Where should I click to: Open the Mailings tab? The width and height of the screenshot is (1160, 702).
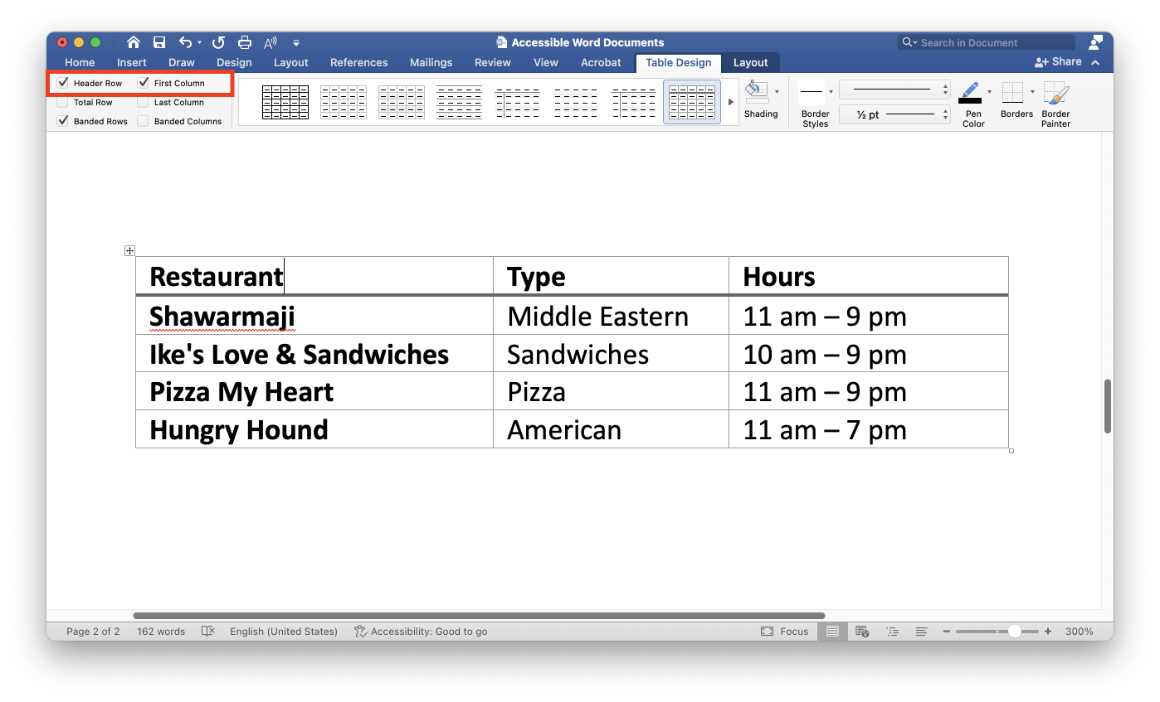(431, 62)
